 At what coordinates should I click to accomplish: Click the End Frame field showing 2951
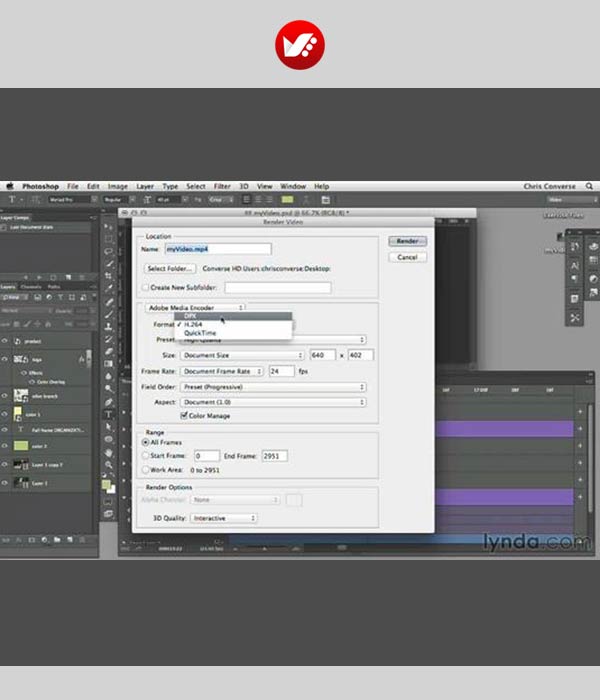[275, 456]
